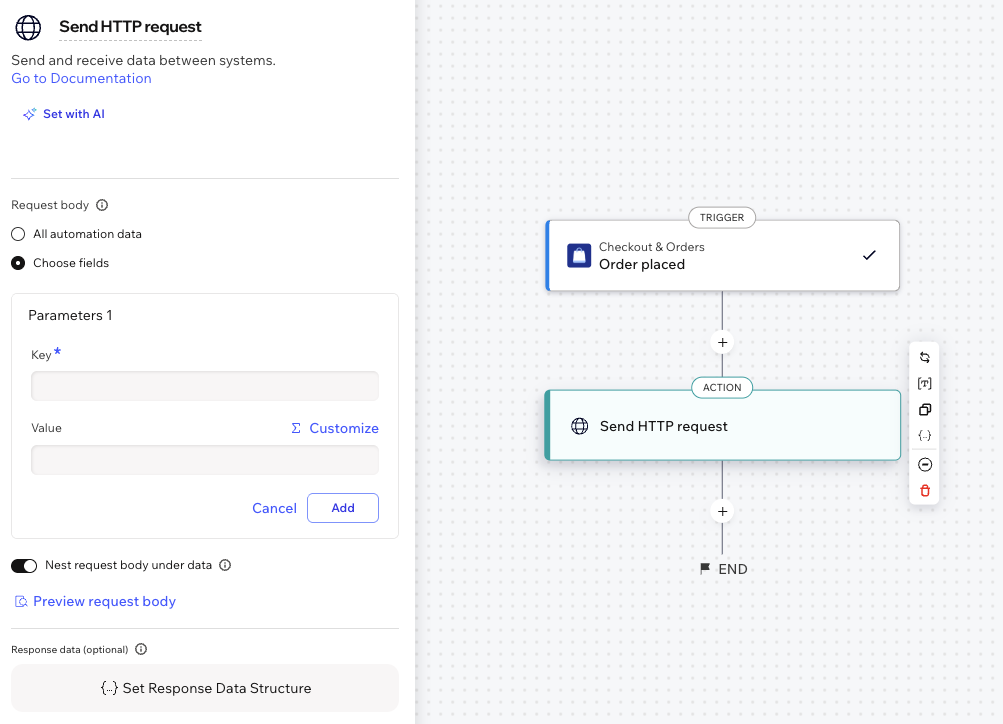Click the Request body label
Screen dimensions: 1003x724
[50, 205]
